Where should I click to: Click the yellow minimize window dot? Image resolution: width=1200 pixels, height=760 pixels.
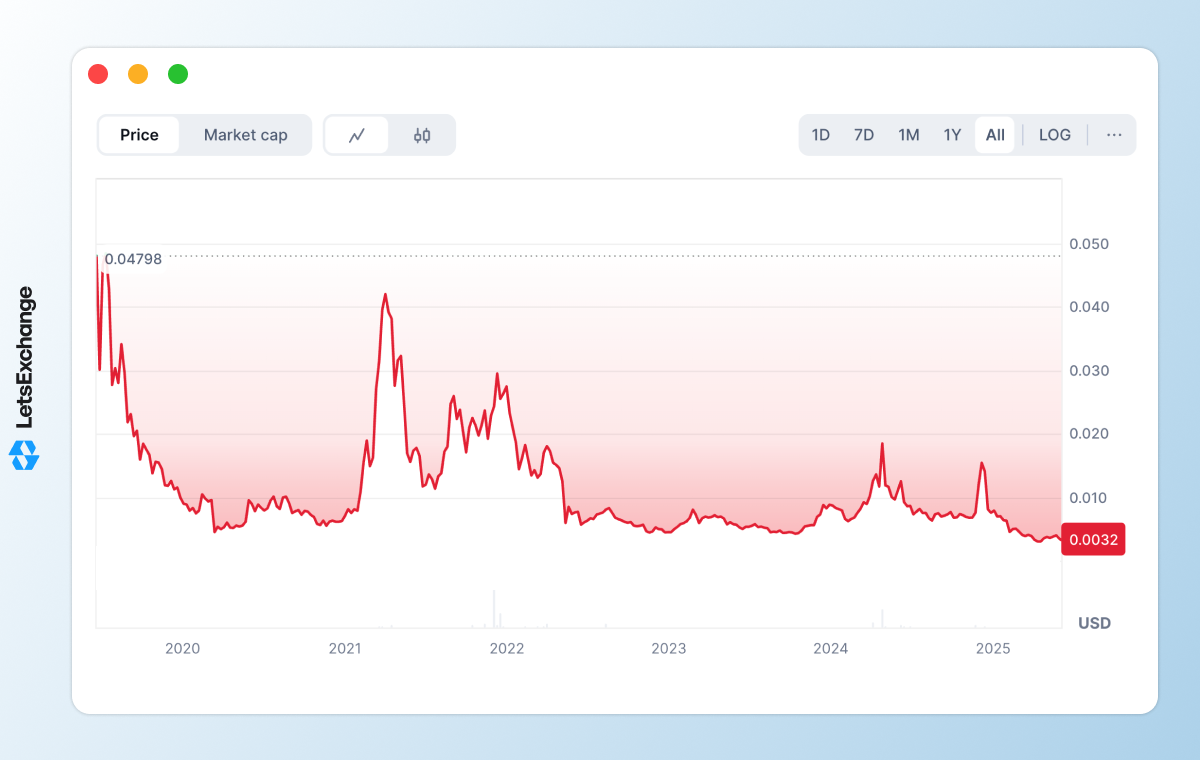(138, 74)
